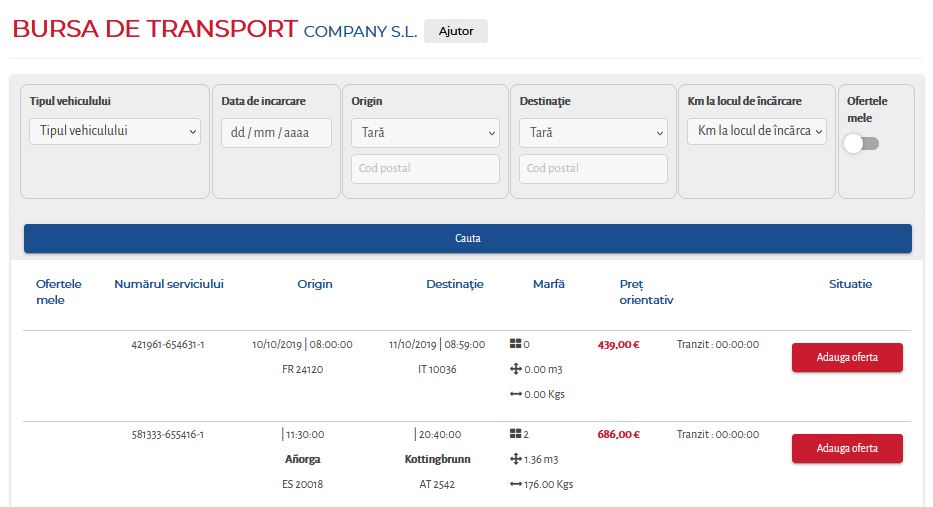The width and height of the screenshot is (933, 507).
Task: Click the Data de incarcare date field
Action: pyautogui.click(x=276, y=133)
